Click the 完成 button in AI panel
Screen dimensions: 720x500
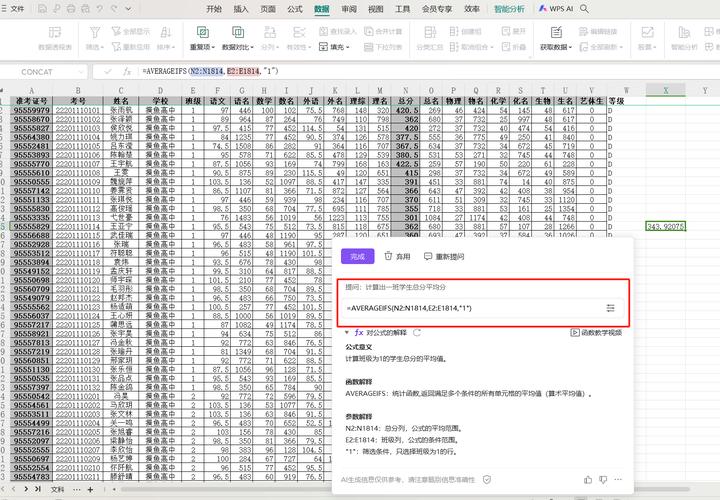(x=357, y=256)
